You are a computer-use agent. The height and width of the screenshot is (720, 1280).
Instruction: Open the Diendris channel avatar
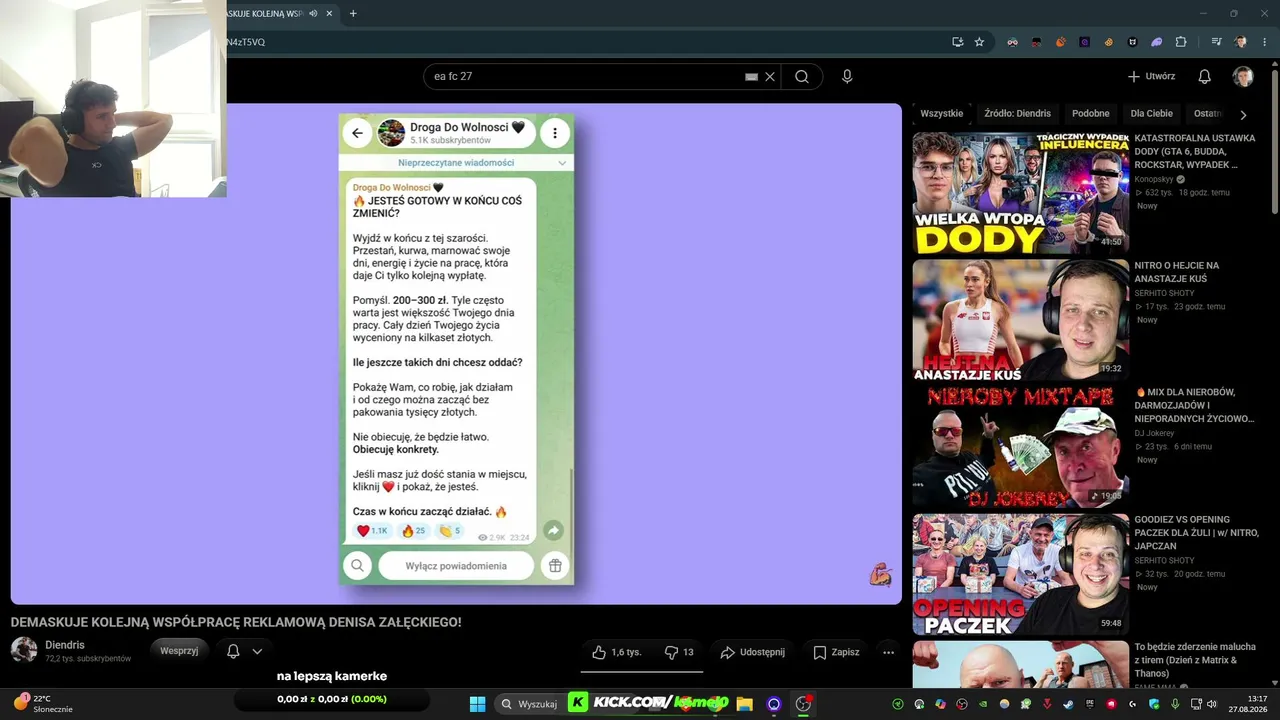click(x=24, y=650)
